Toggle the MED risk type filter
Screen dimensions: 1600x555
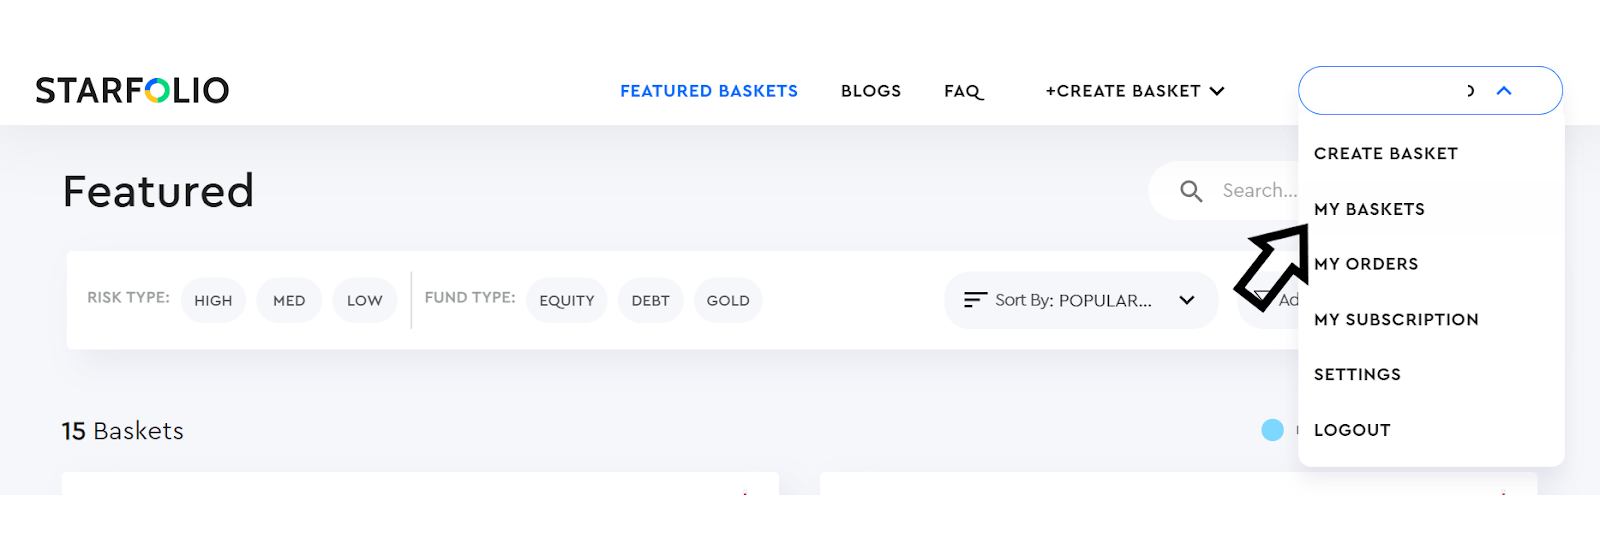click(289, 300)
